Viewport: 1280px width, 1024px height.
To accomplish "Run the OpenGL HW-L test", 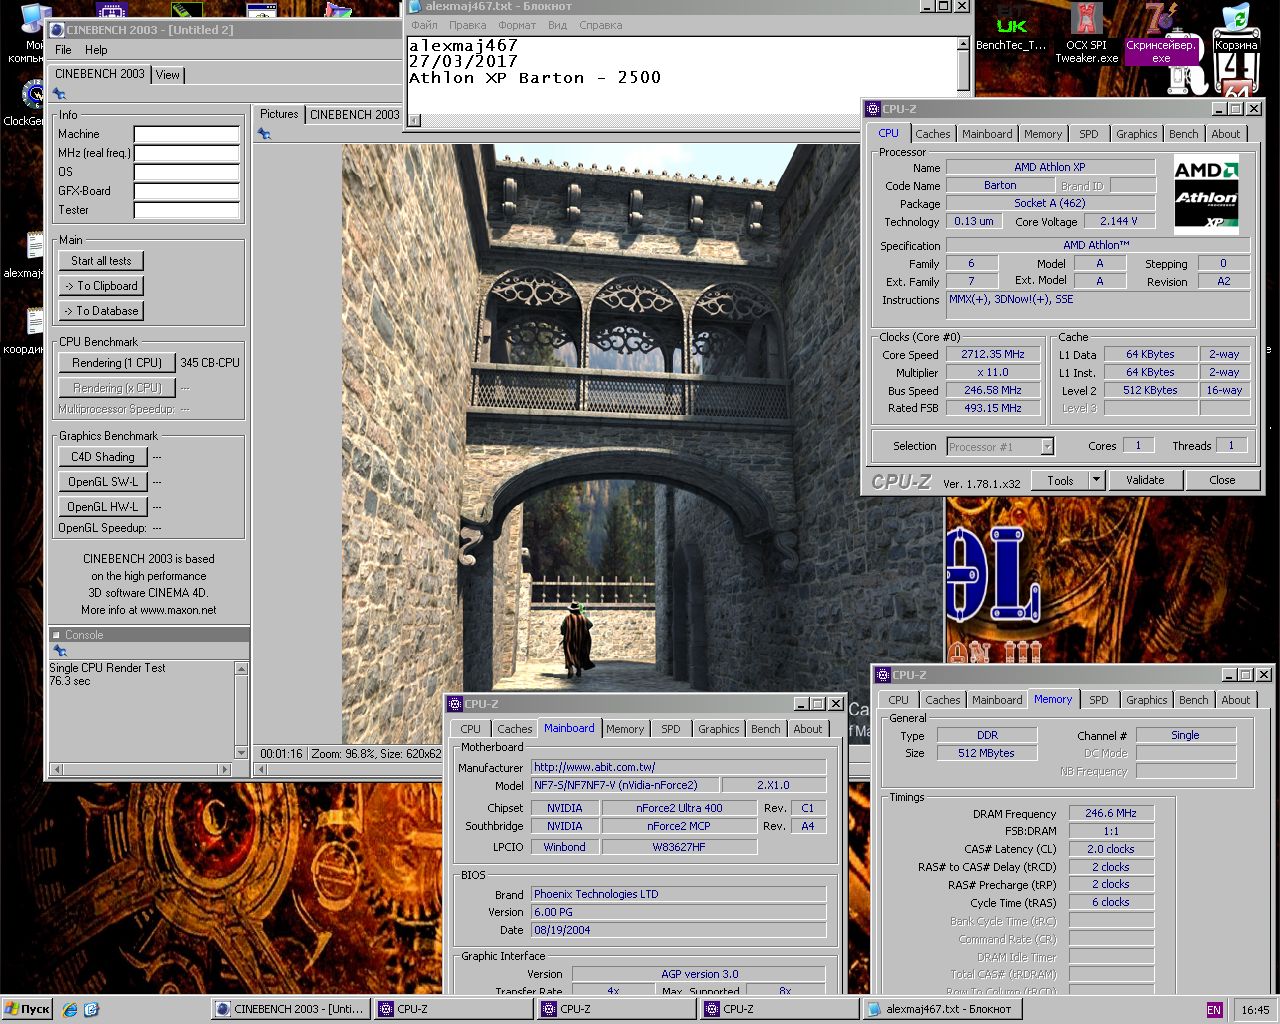I will 103,507.
